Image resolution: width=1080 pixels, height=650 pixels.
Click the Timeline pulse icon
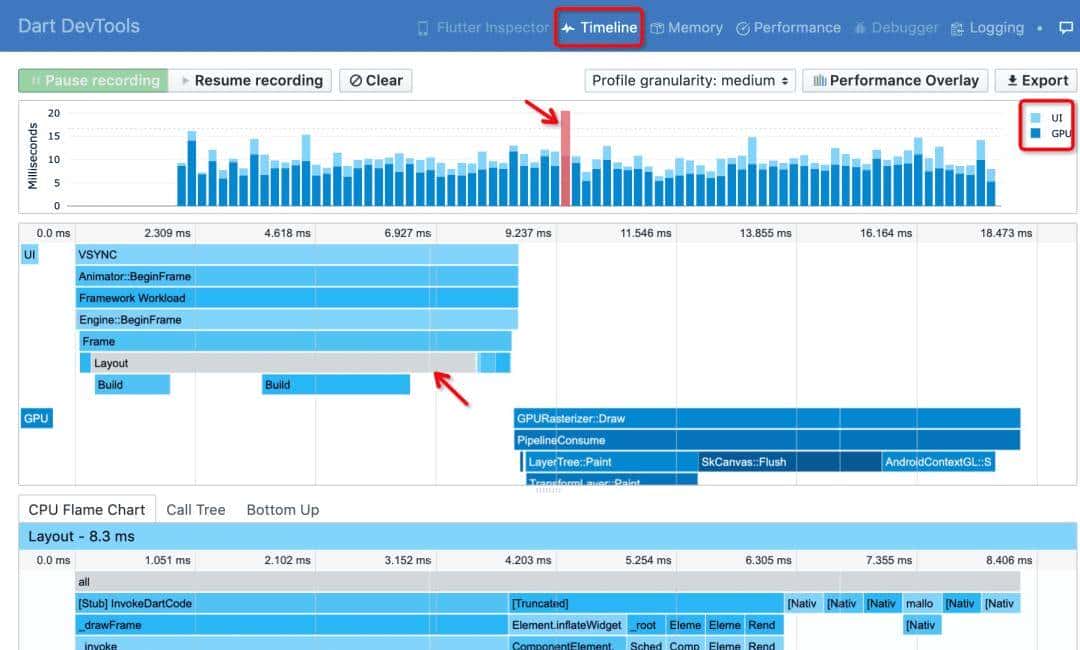568,28
